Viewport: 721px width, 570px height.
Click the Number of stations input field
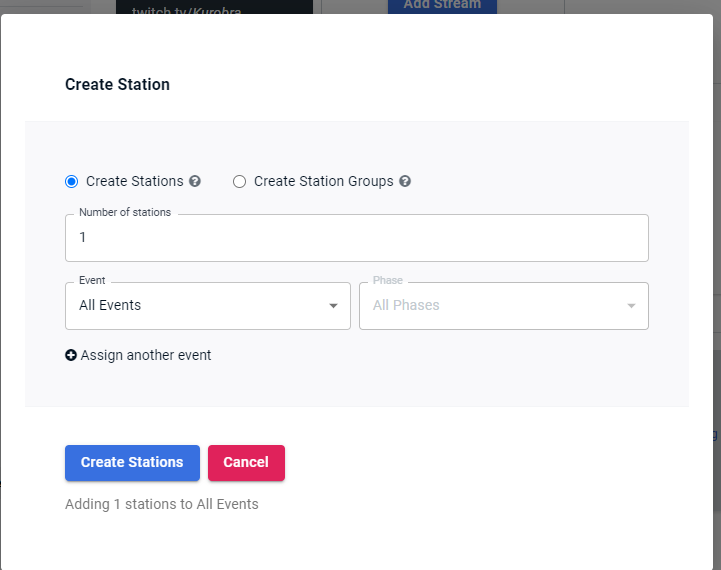coord(357,238)
